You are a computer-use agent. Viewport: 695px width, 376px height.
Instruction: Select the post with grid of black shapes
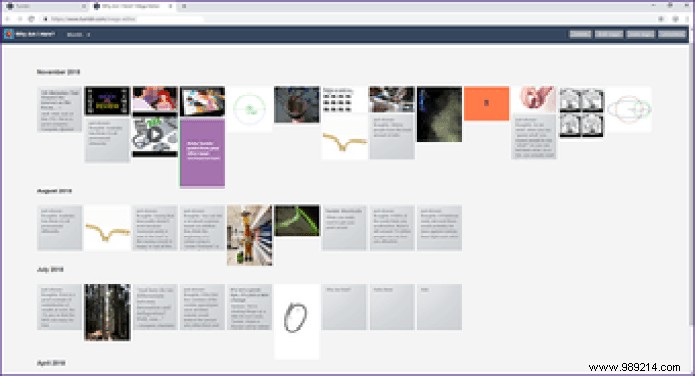(x=344, y=100)
